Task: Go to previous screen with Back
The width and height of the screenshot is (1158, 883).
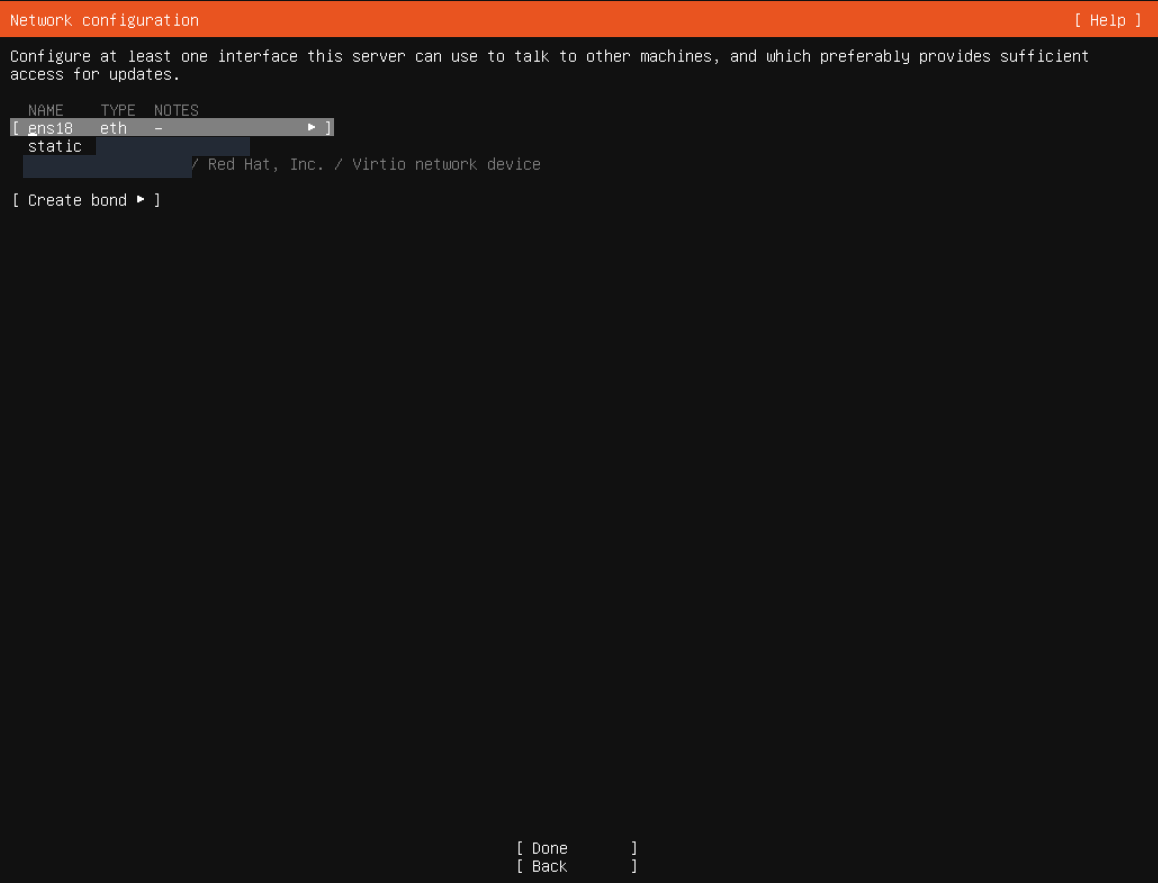Action: [576, 866]
